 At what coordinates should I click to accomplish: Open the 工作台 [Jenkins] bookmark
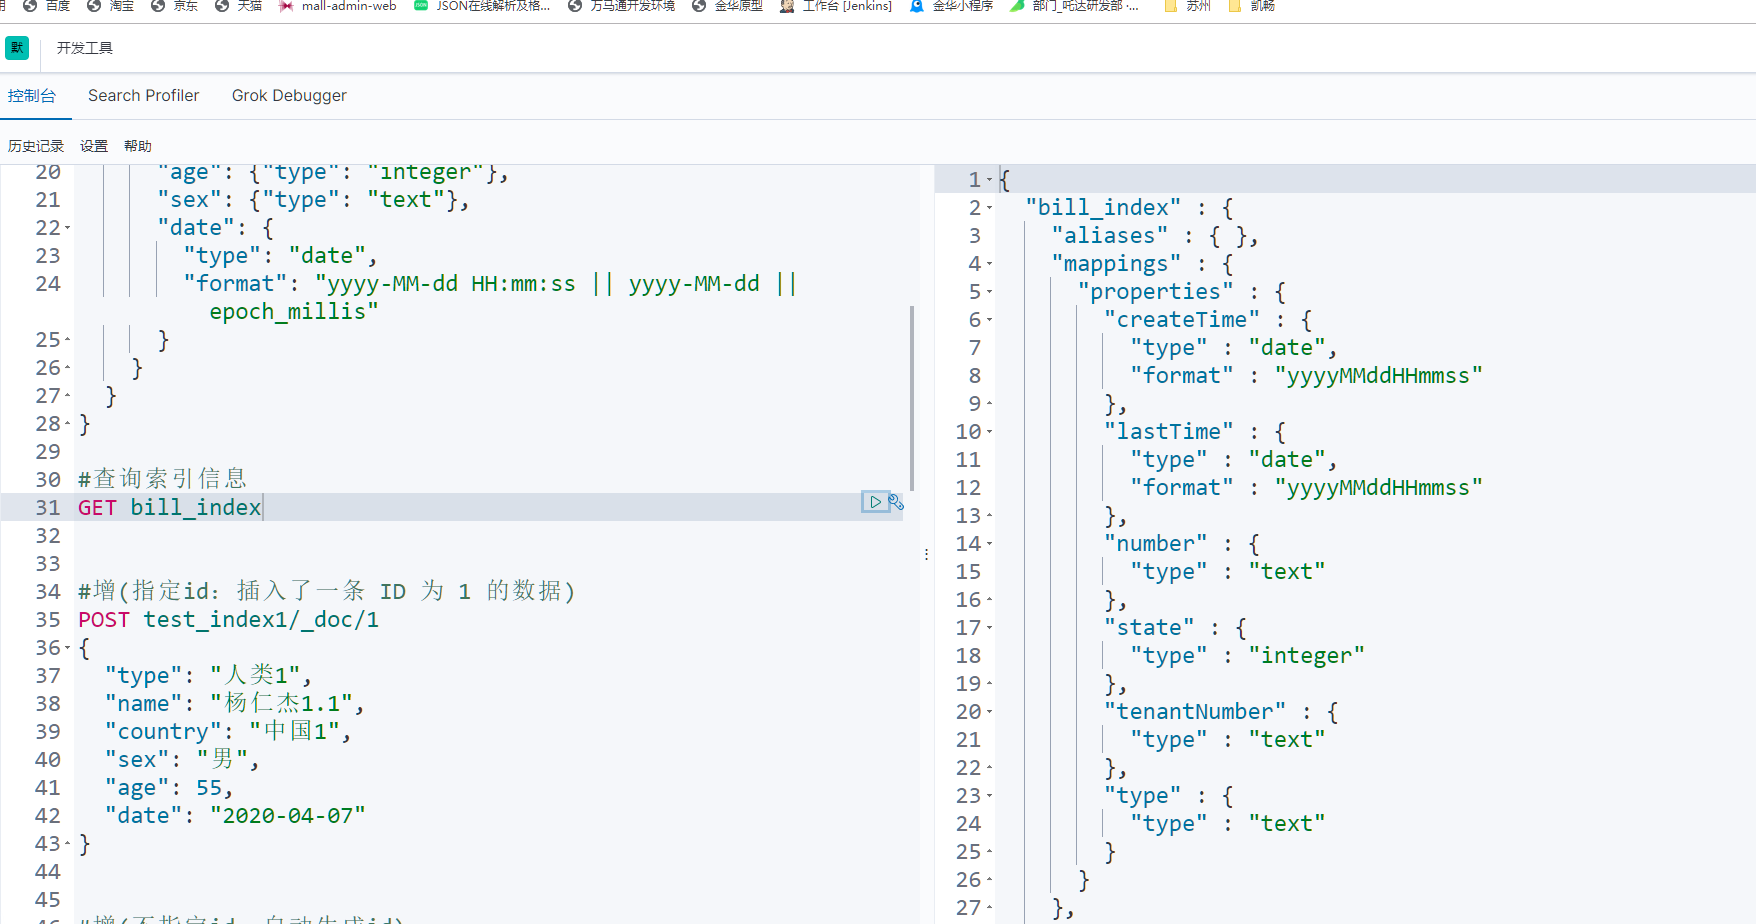click(835, 6)
